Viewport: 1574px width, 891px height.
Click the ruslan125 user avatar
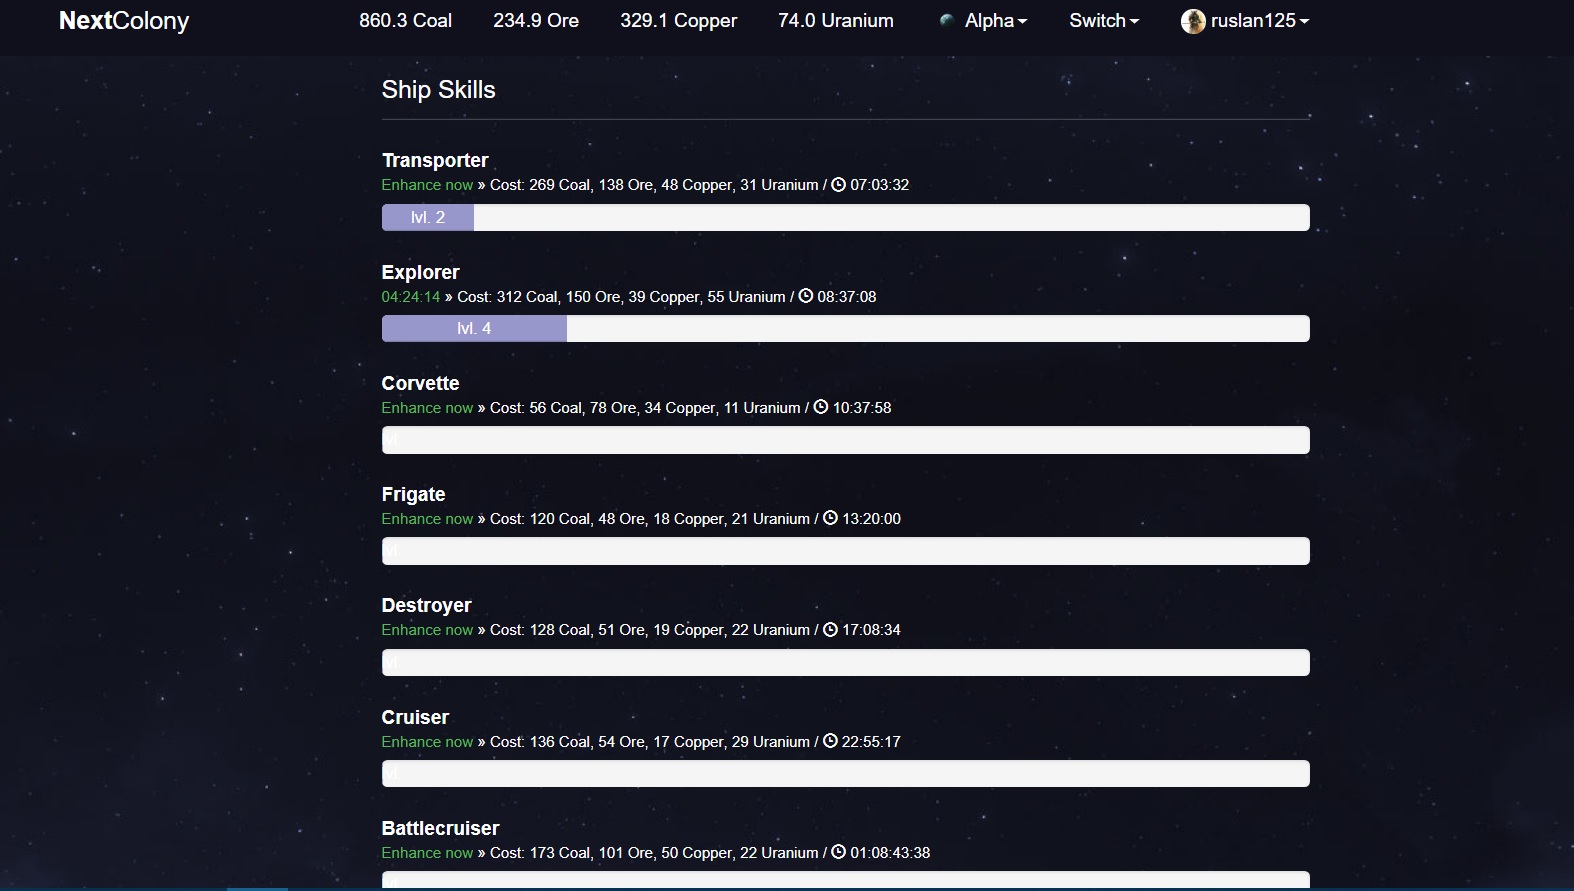tap(1192, 21)
